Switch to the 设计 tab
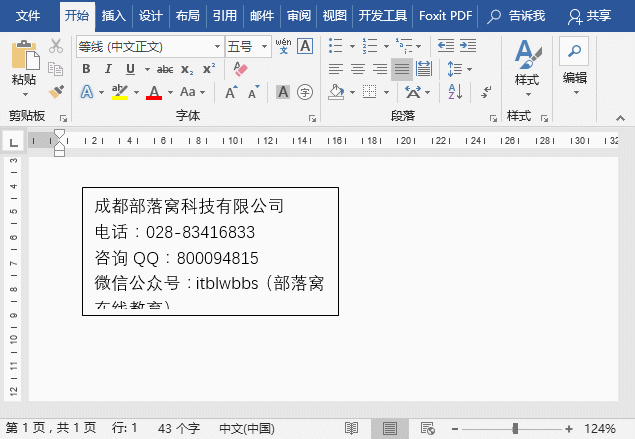This screenshot has height=439, width=635. (151, 16)
